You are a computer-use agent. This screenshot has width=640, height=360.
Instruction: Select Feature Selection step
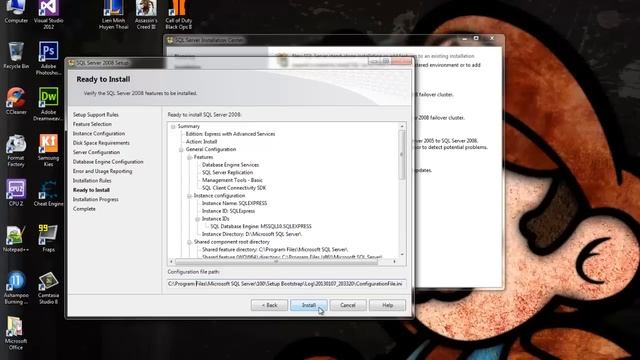92,124
